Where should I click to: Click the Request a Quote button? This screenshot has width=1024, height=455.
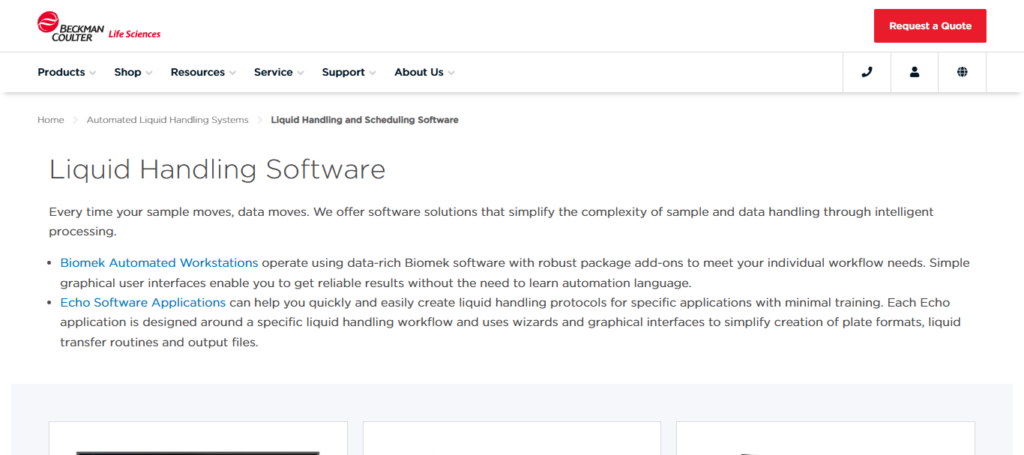tap(930, 26)
